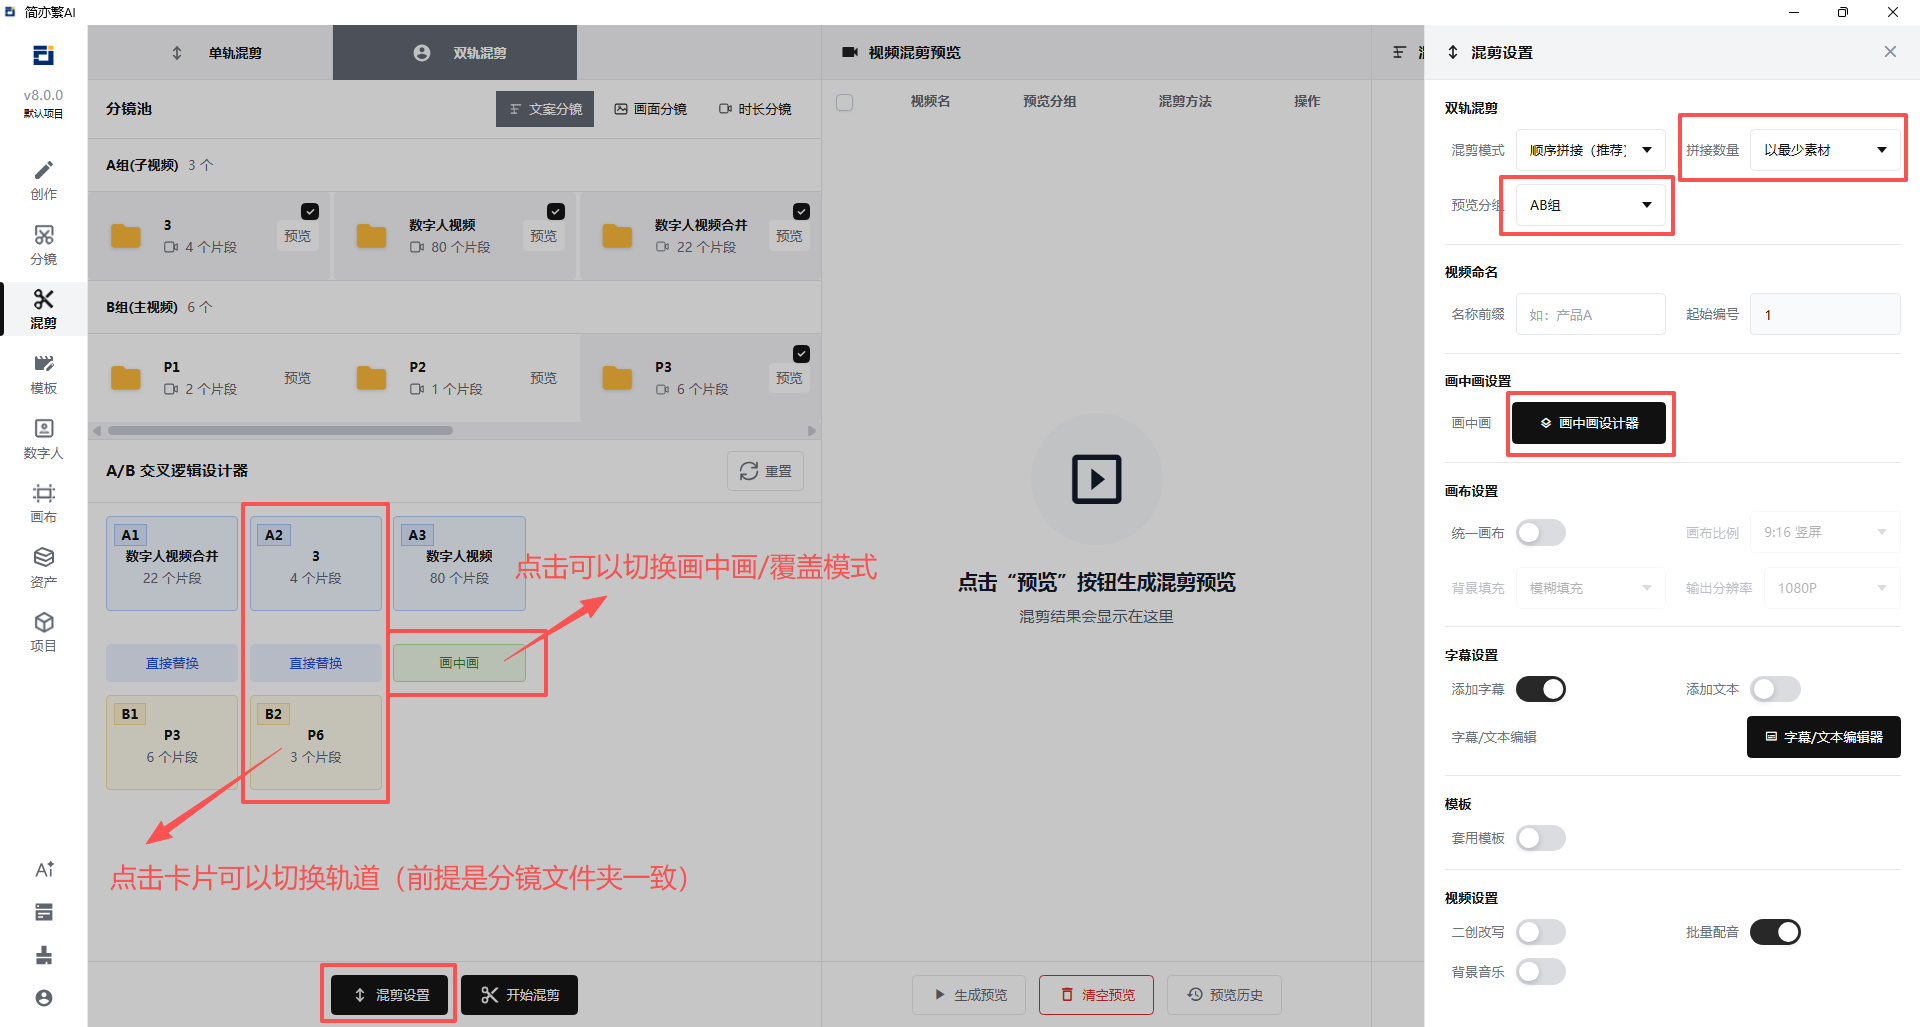Click the 开始混剪 button

(x=520, y=995)
